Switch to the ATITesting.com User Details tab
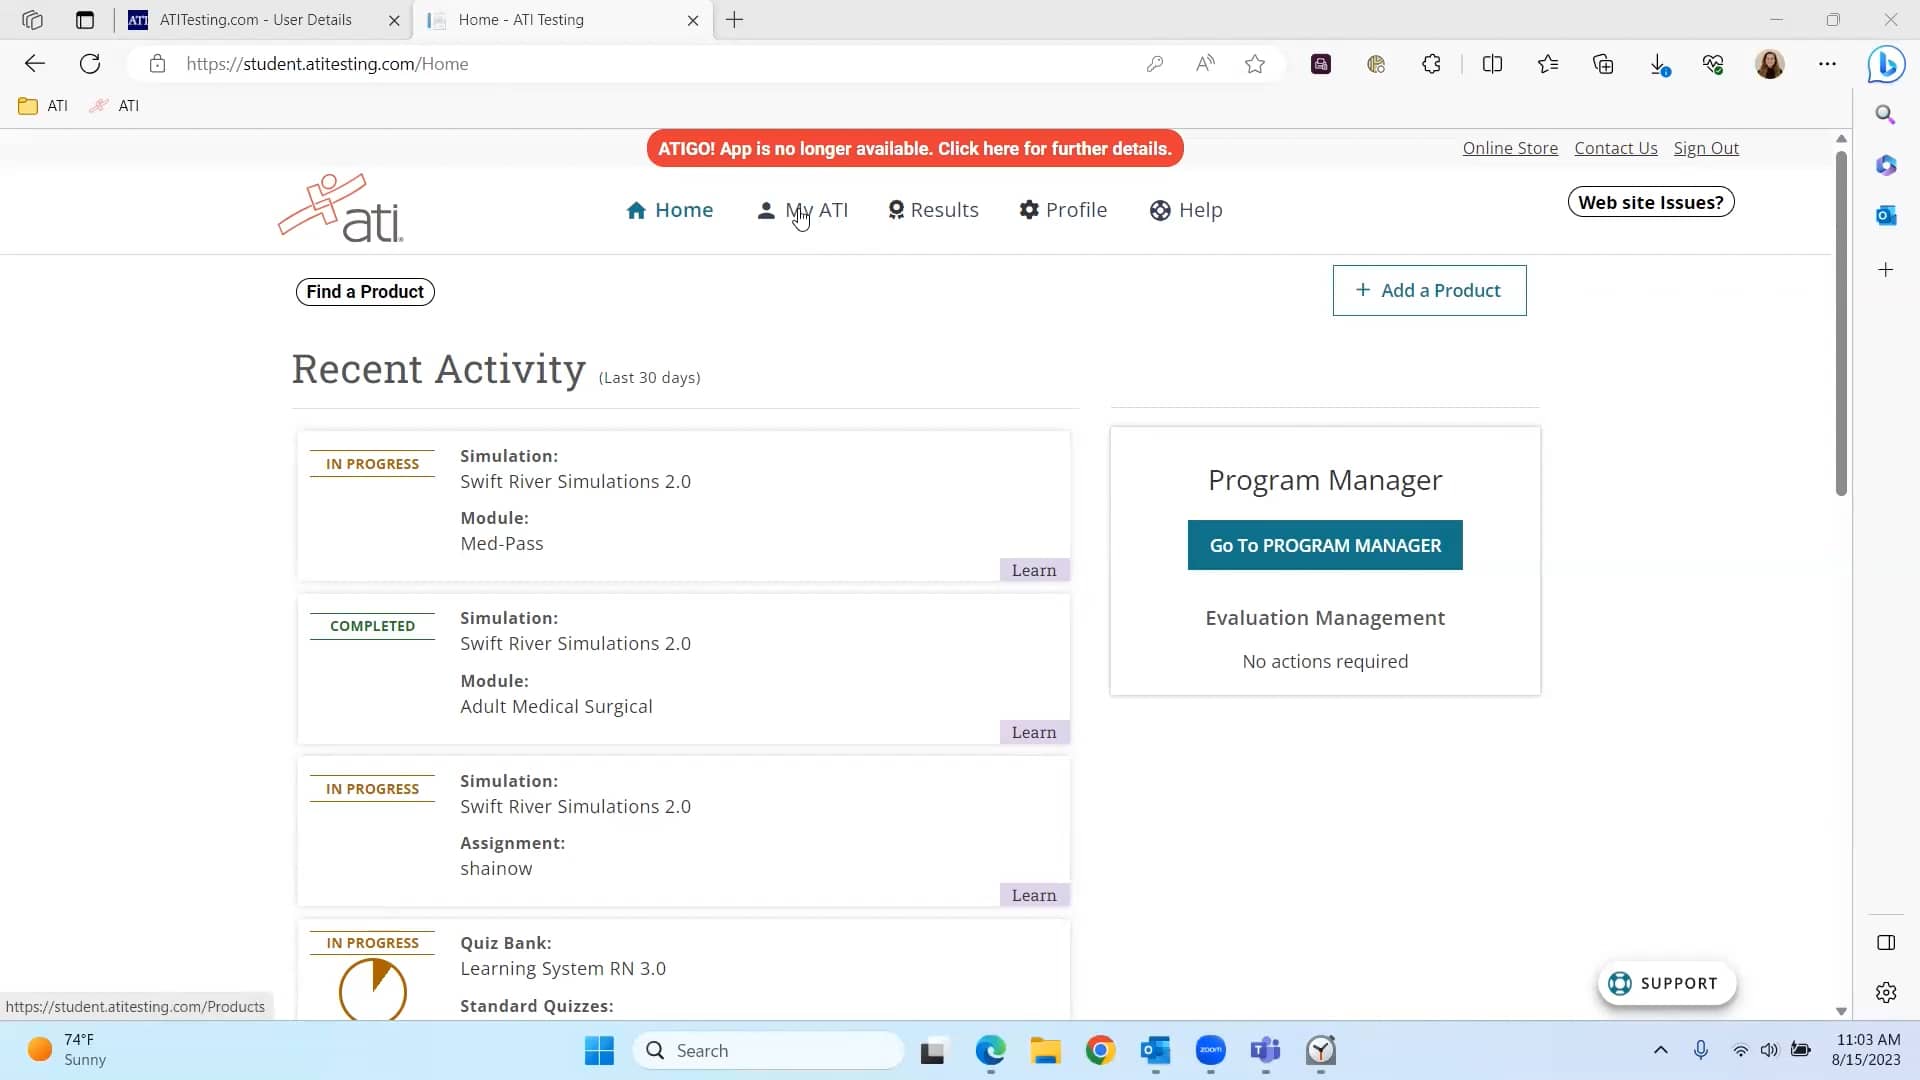This screenshot has width=1920, height=1080. tap(250, 20)
